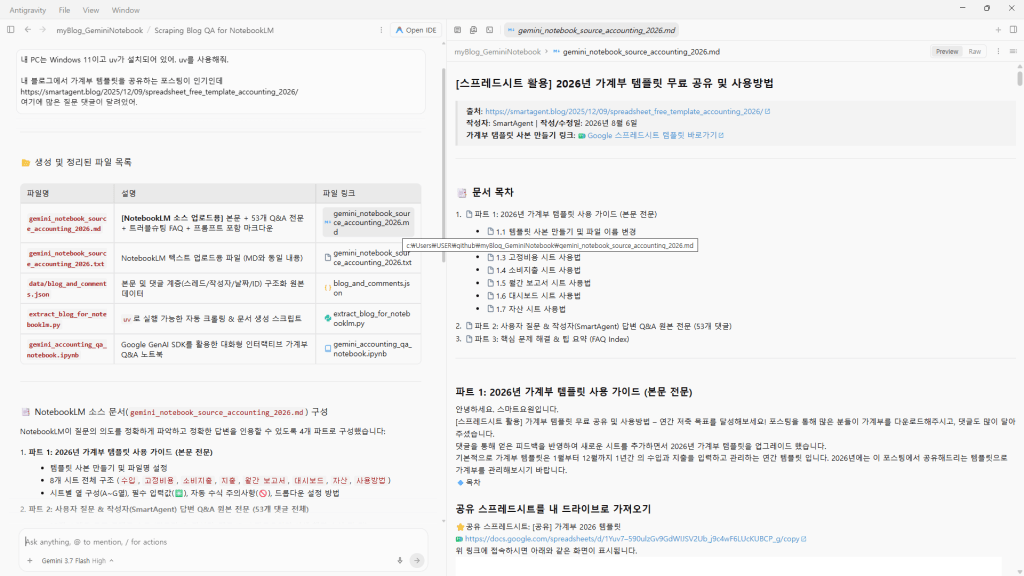Image resolution: width=1024 pixels, height=576 pixels.
Task: Toggle the left sidebar panel icon
Action: click(10, 29)
